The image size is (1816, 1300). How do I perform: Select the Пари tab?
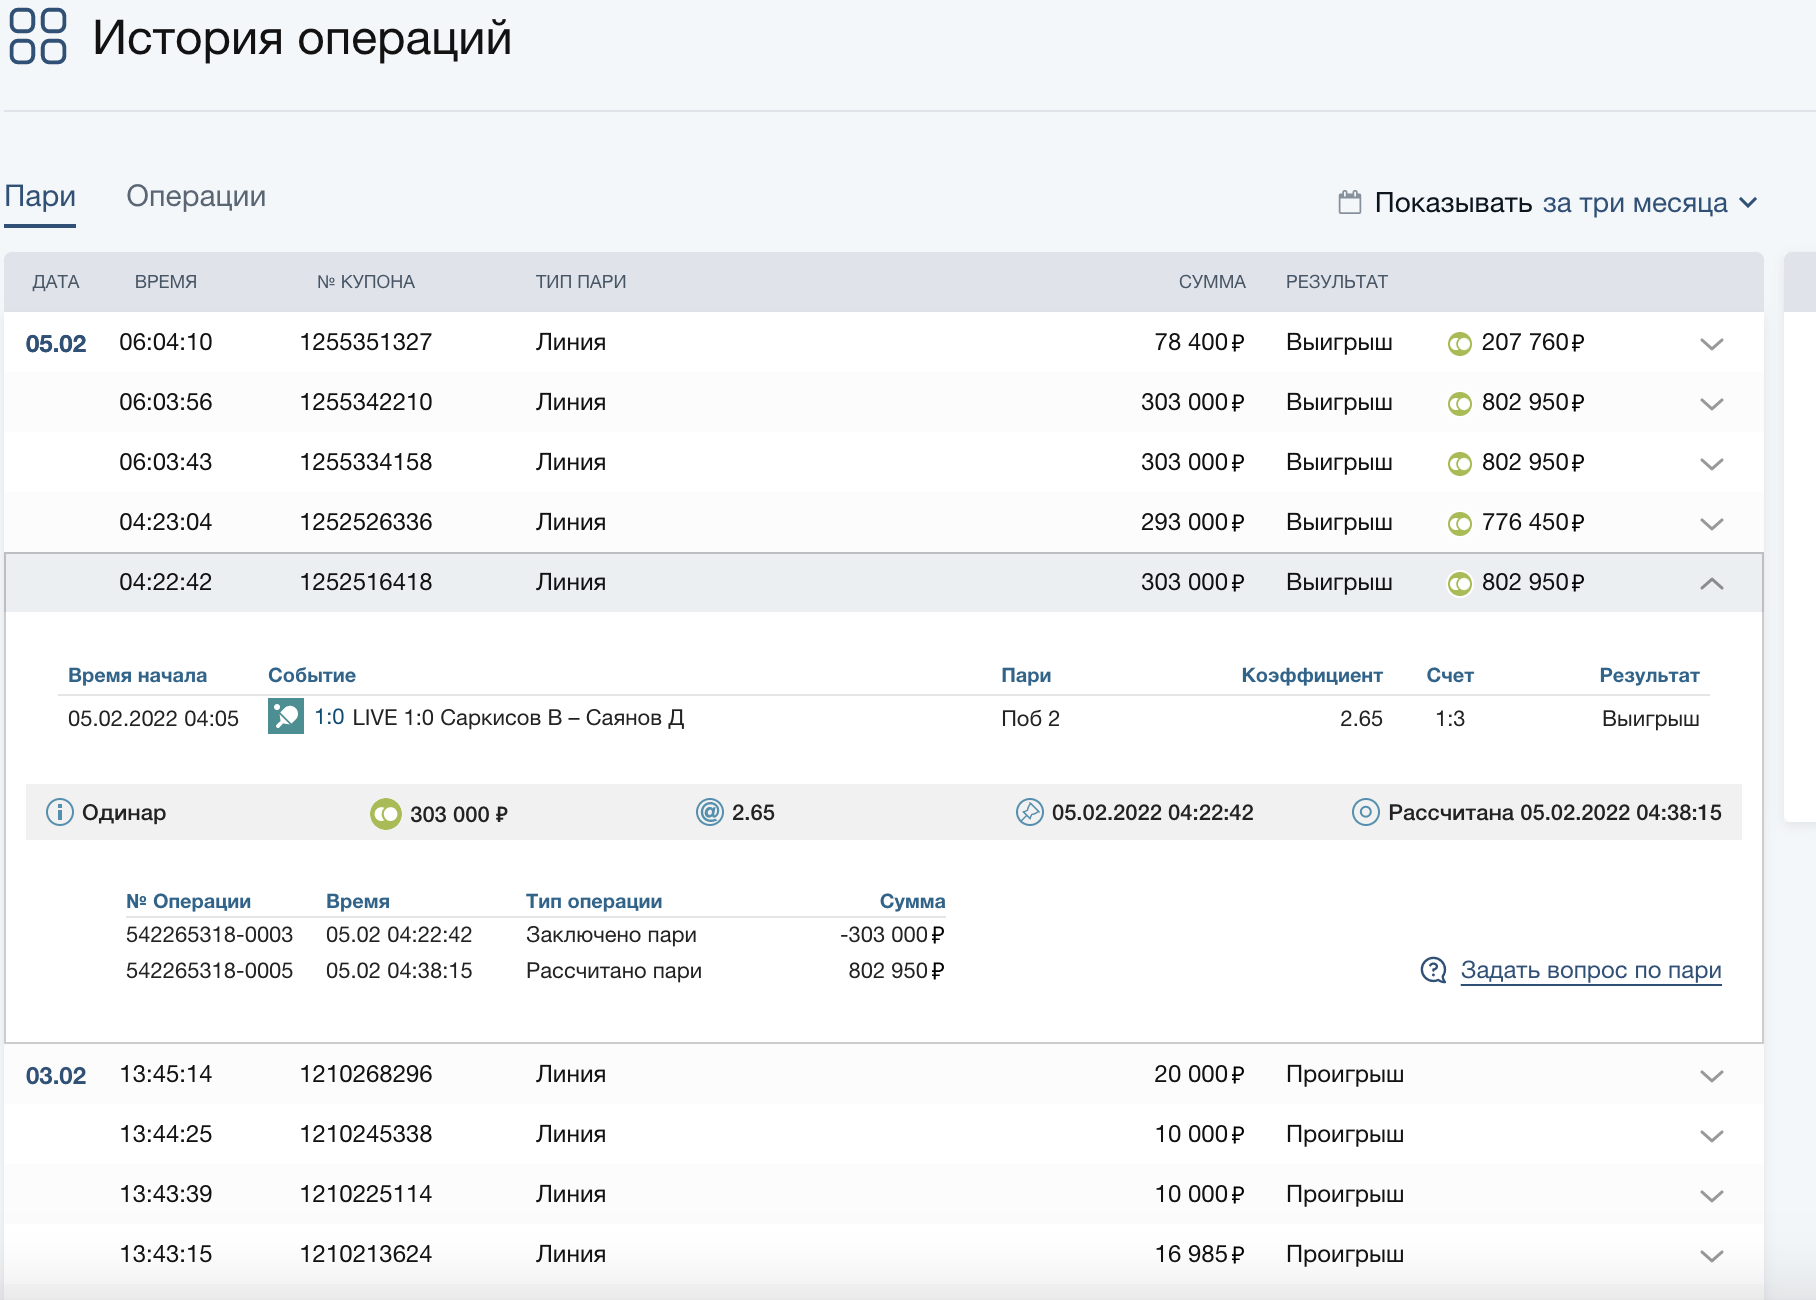[x=40, y=196]
